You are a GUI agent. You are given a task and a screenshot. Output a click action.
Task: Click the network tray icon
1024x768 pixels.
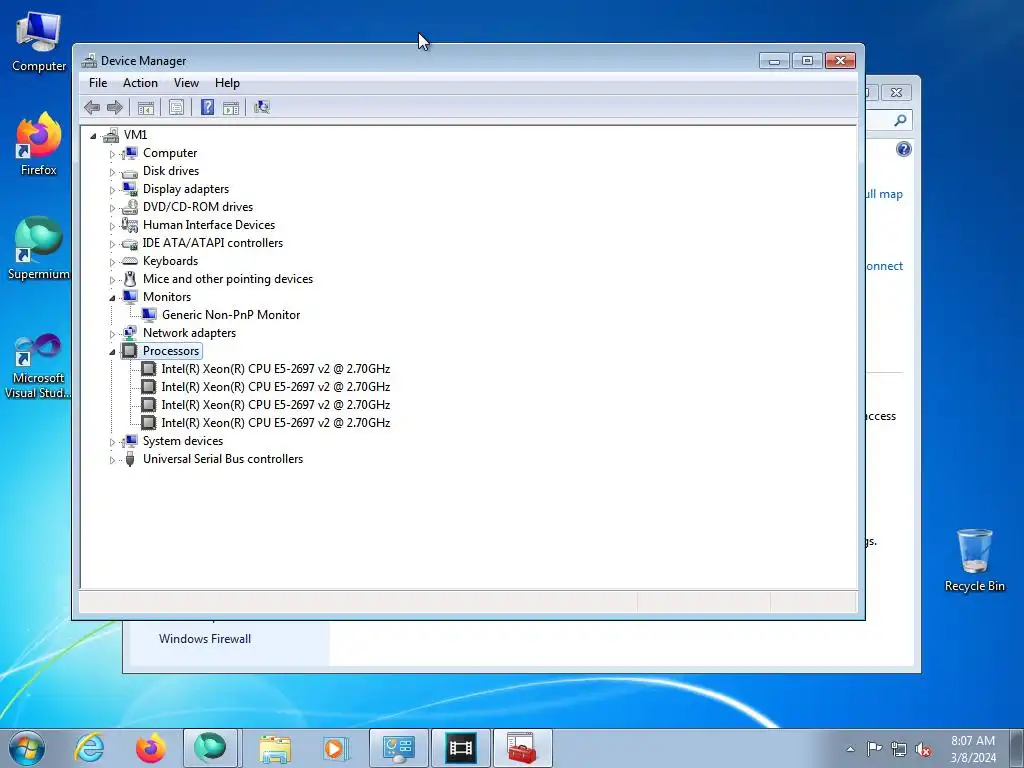click(899, 750)
